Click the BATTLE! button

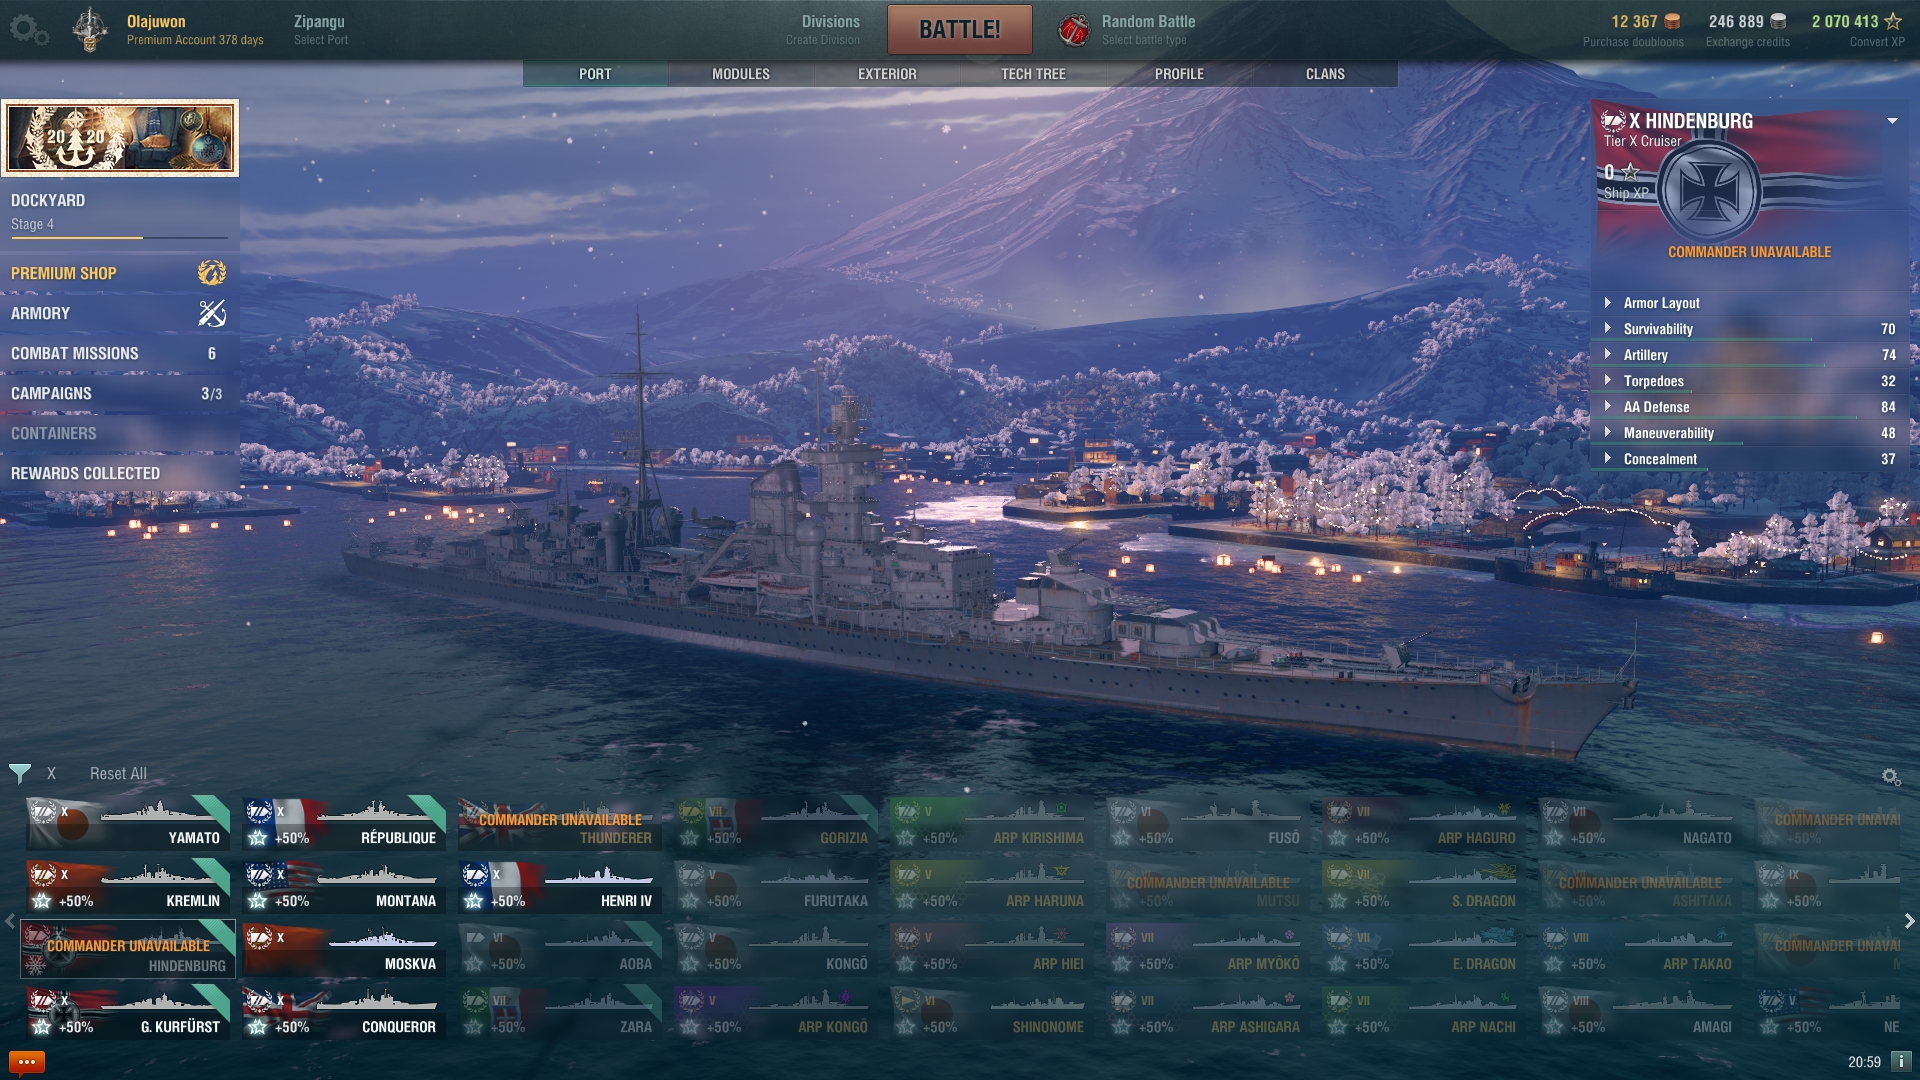tap(960, 29)
